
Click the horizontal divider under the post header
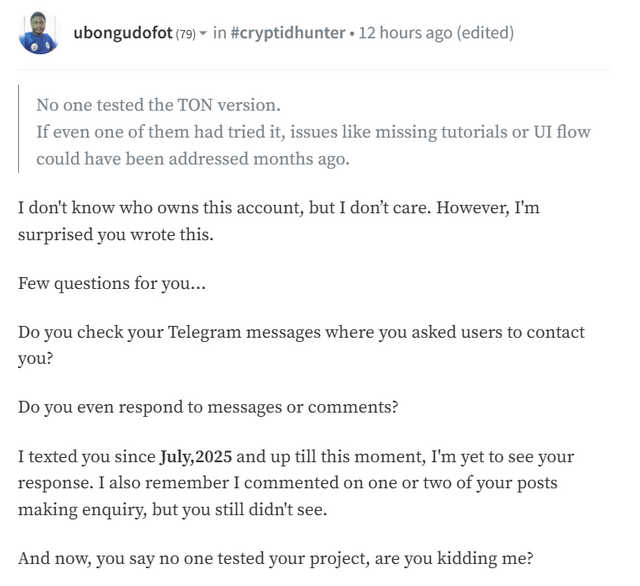coord(314,70)
